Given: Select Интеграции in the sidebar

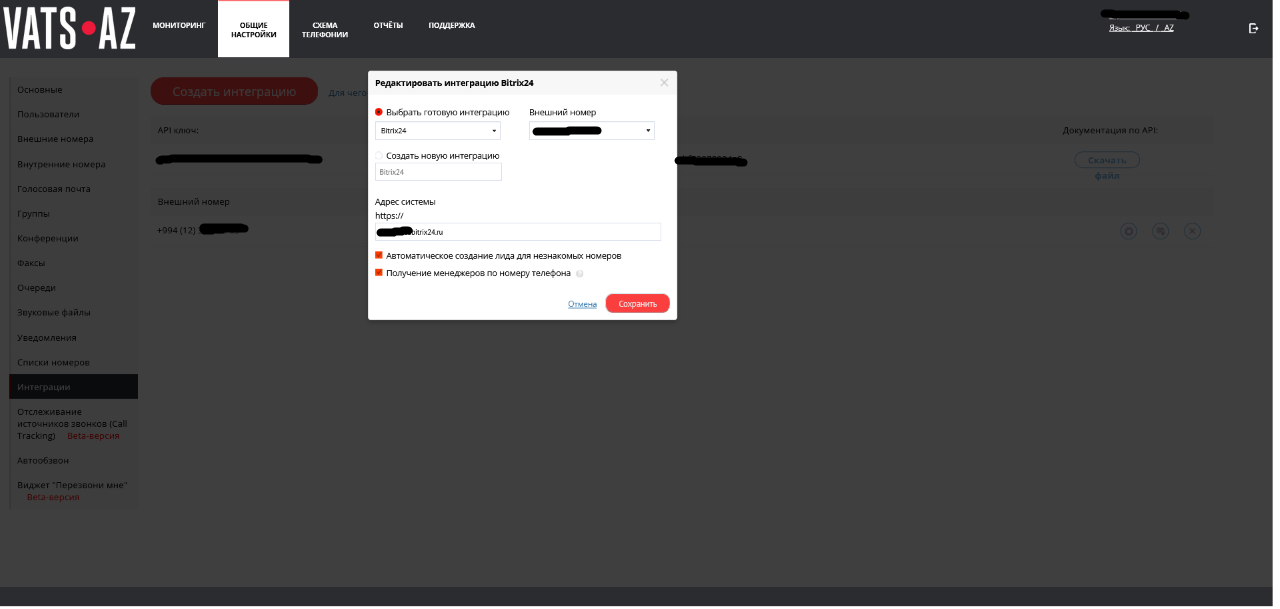Looking at the screenshot, I should pos(74,387).
